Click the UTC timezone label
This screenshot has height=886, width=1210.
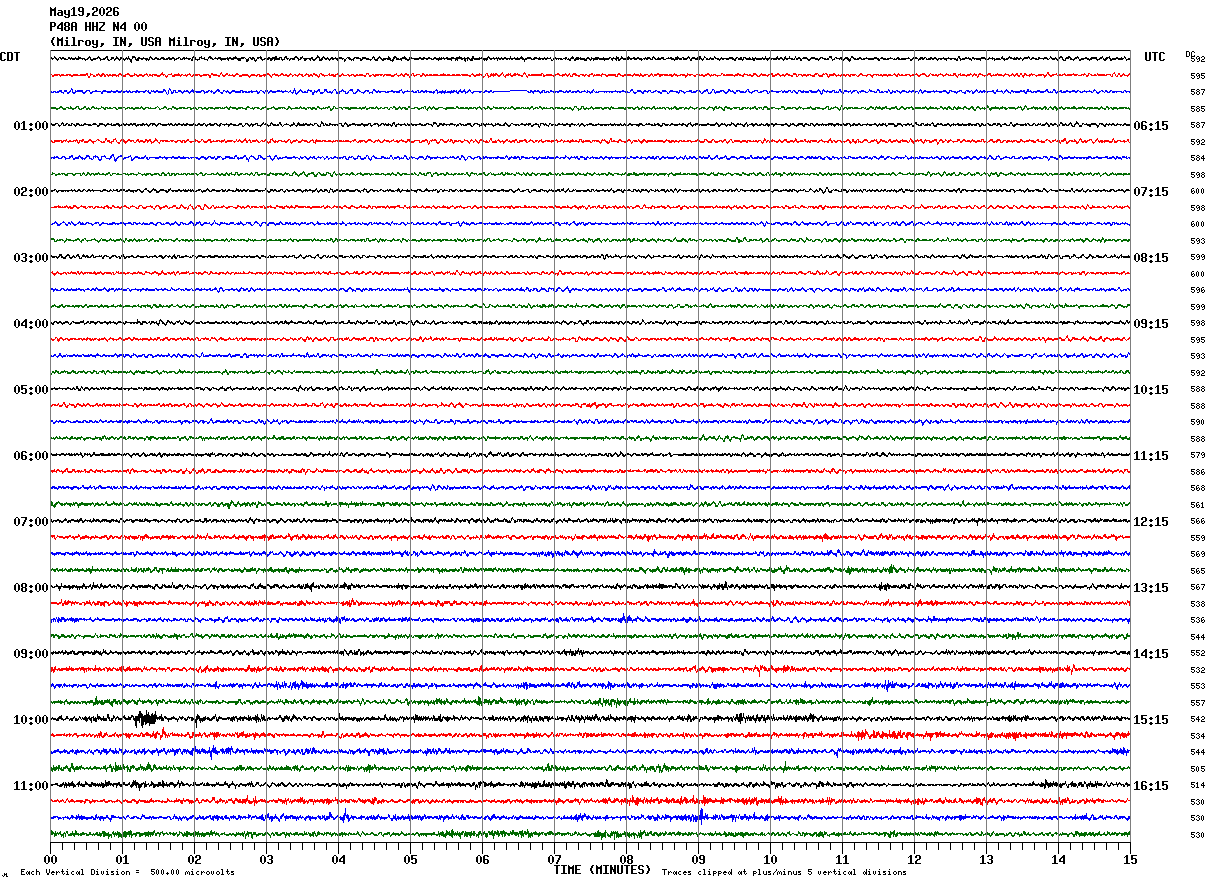(1155, 57)
